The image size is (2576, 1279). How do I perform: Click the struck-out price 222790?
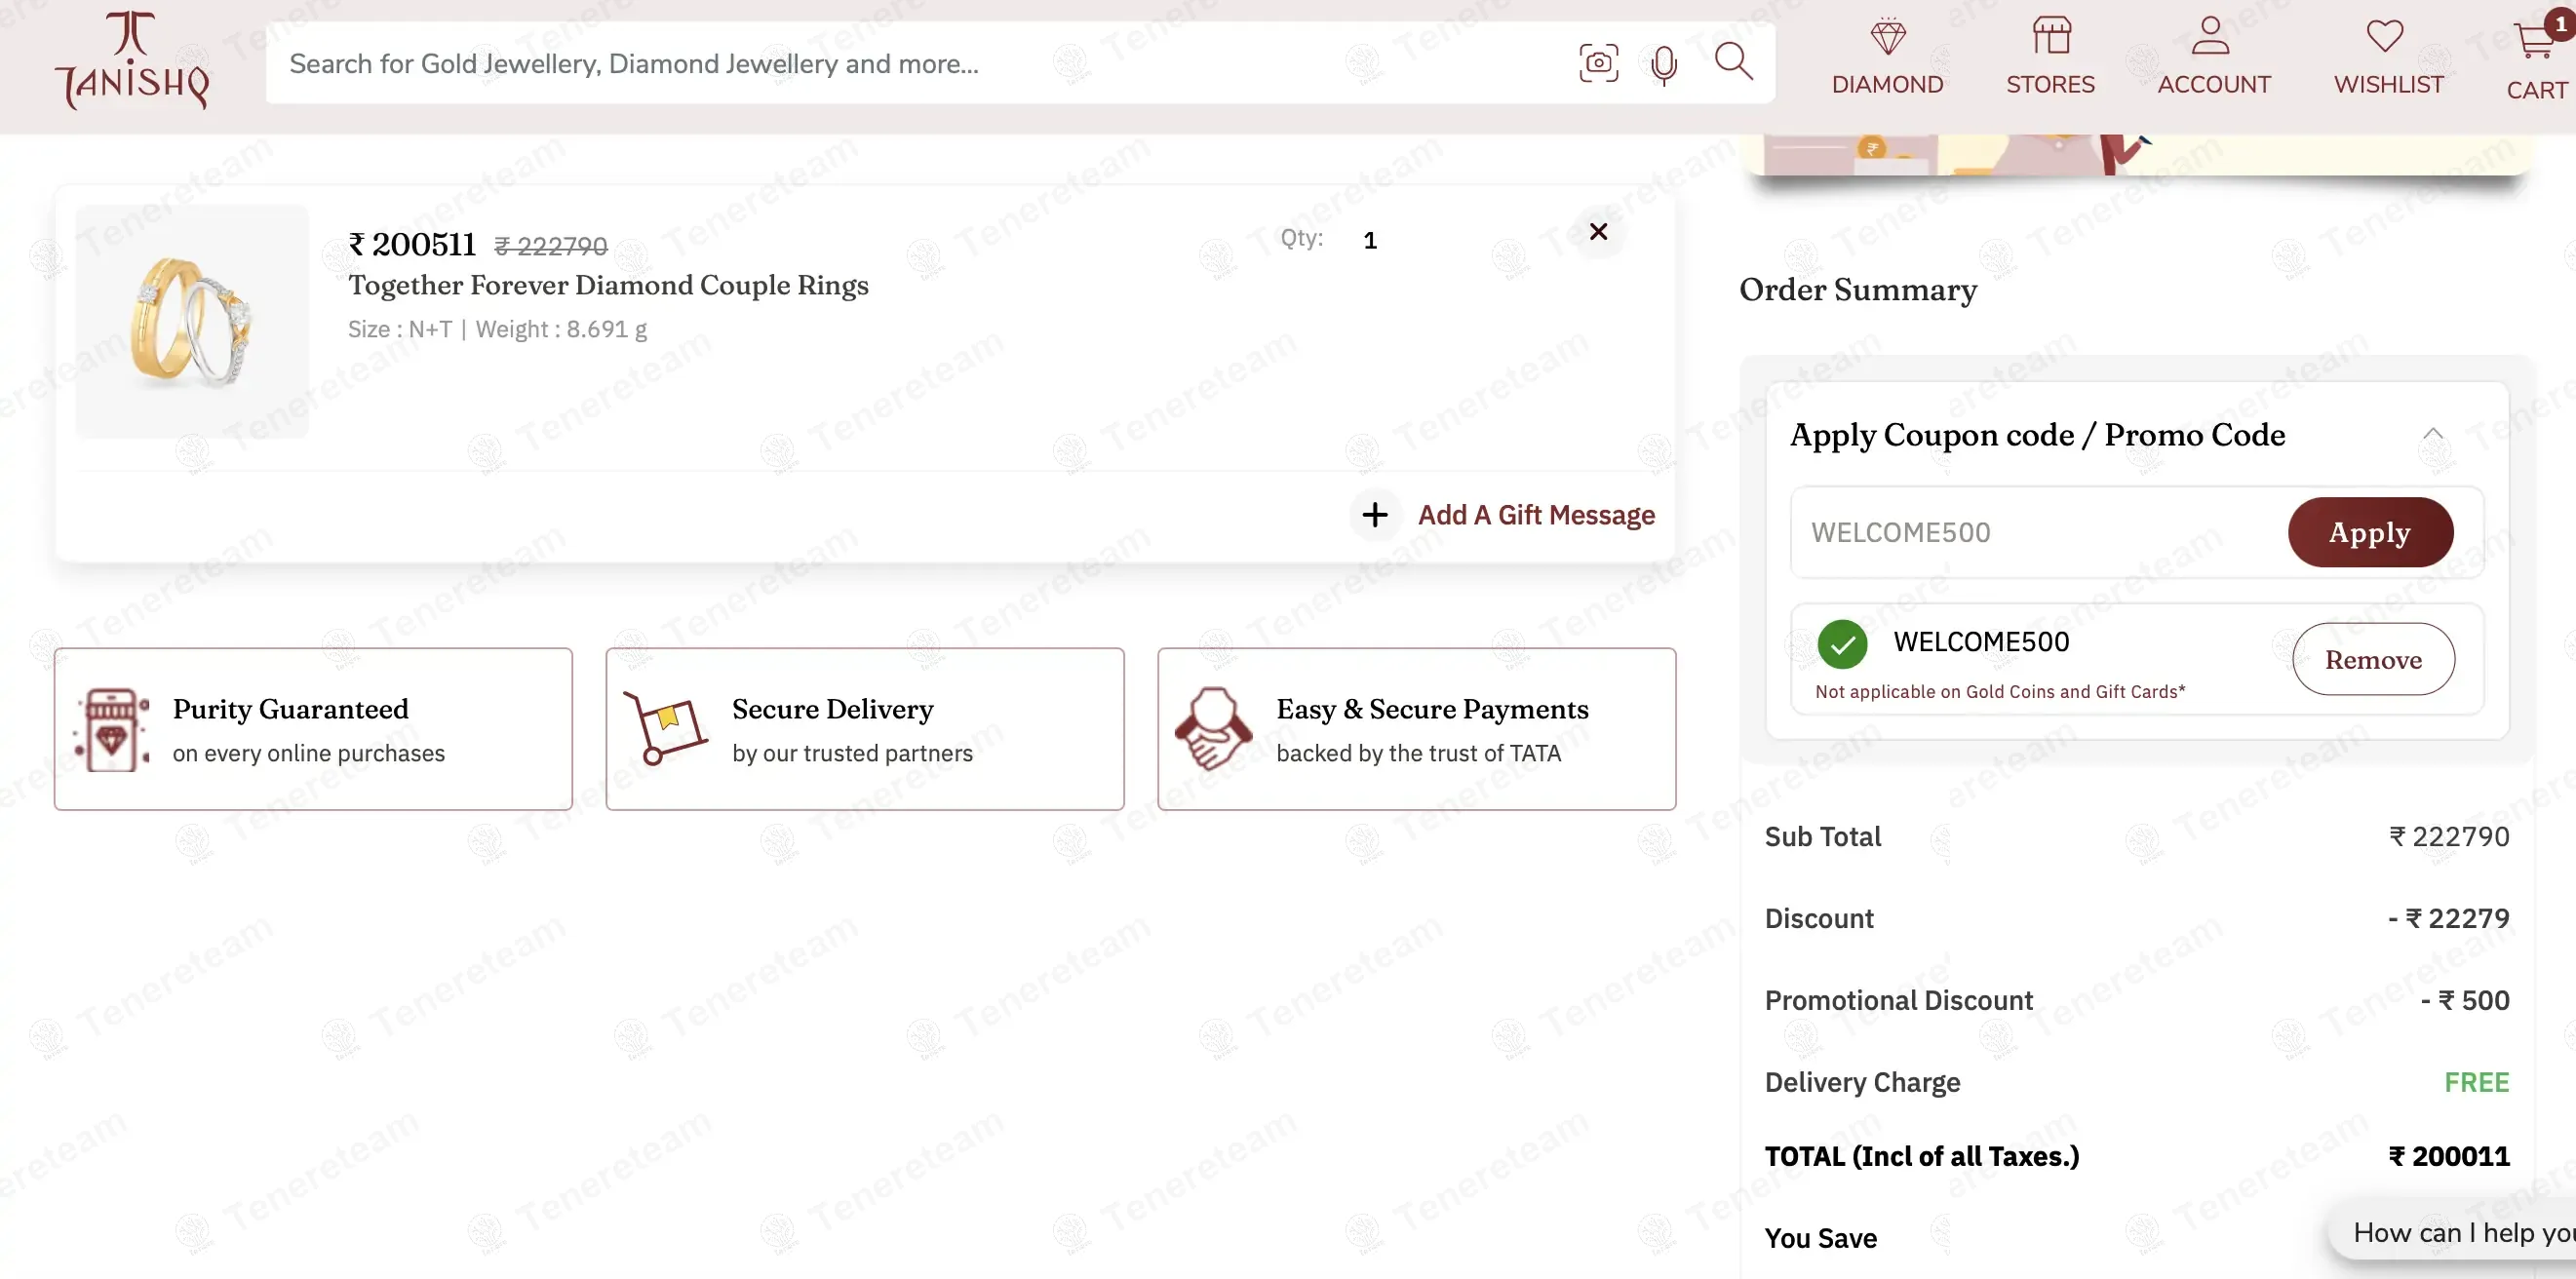point(551,246)
